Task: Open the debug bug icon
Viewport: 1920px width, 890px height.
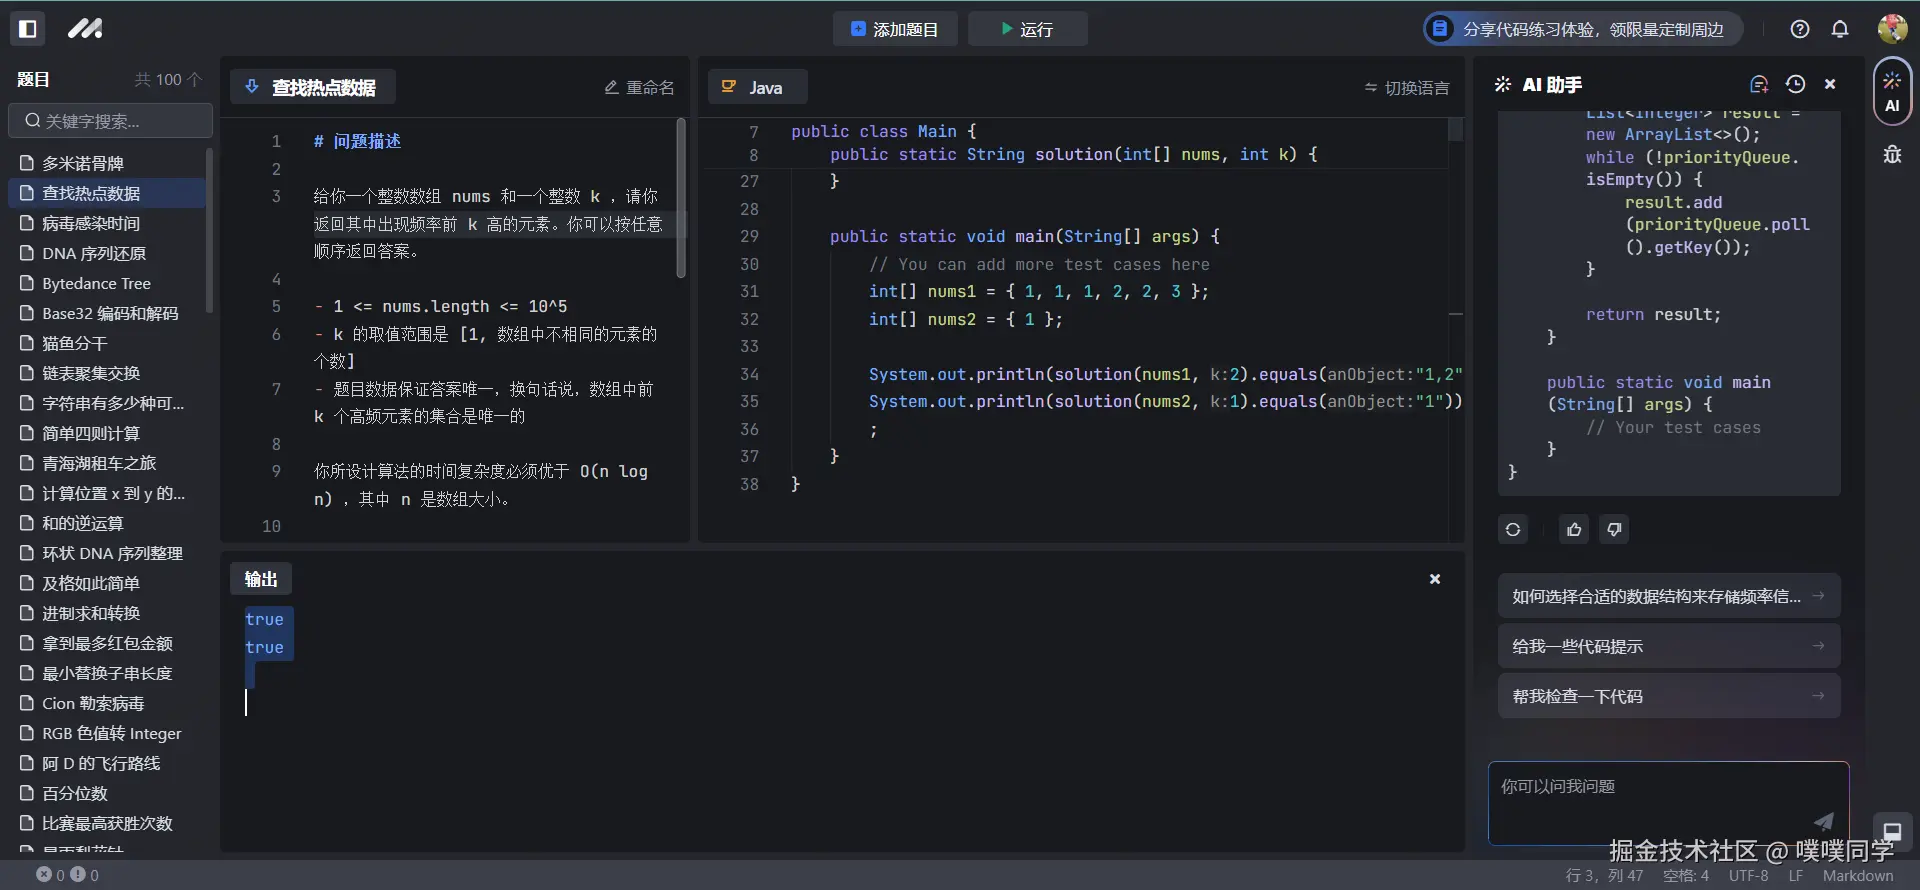Action: click(1892, 155)
